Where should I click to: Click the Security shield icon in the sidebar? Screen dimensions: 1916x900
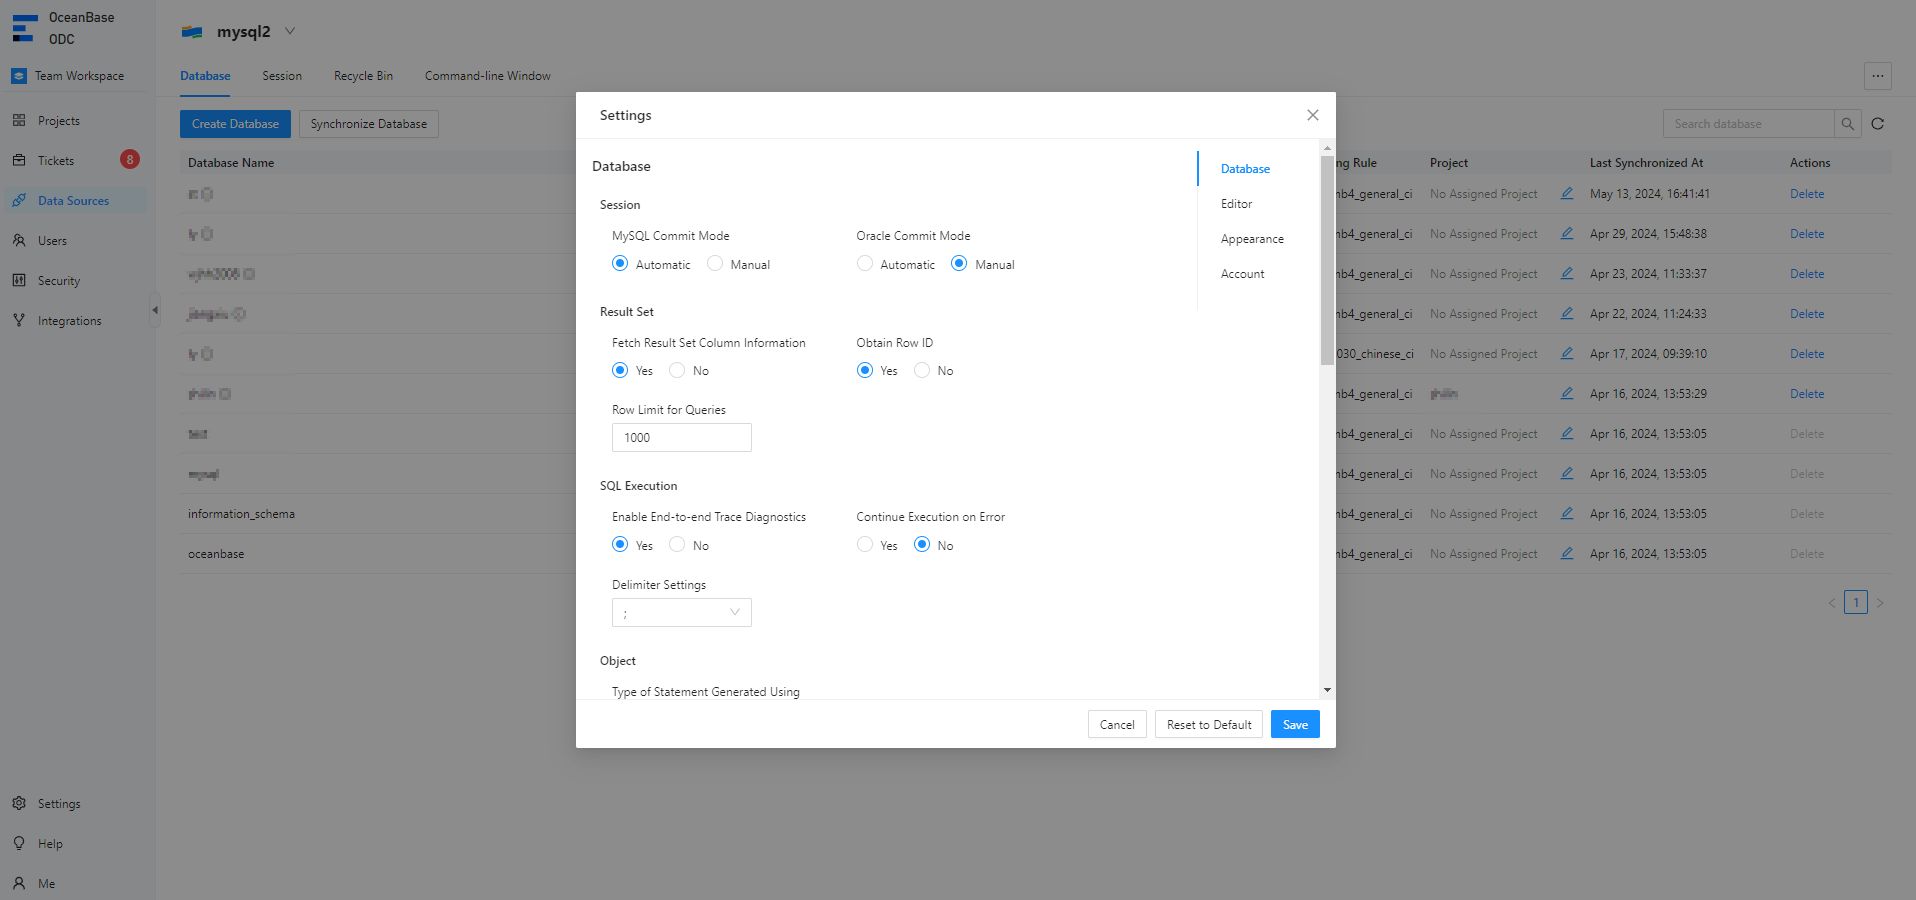point(19,280)
